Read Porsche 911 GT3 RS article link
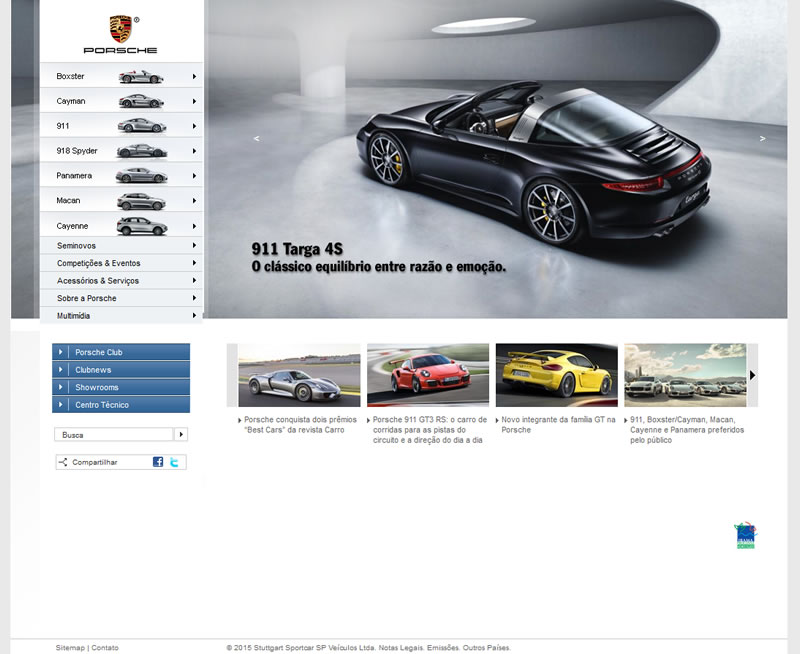Viewport: 800px width, 654px height. [x=430, y=430]
